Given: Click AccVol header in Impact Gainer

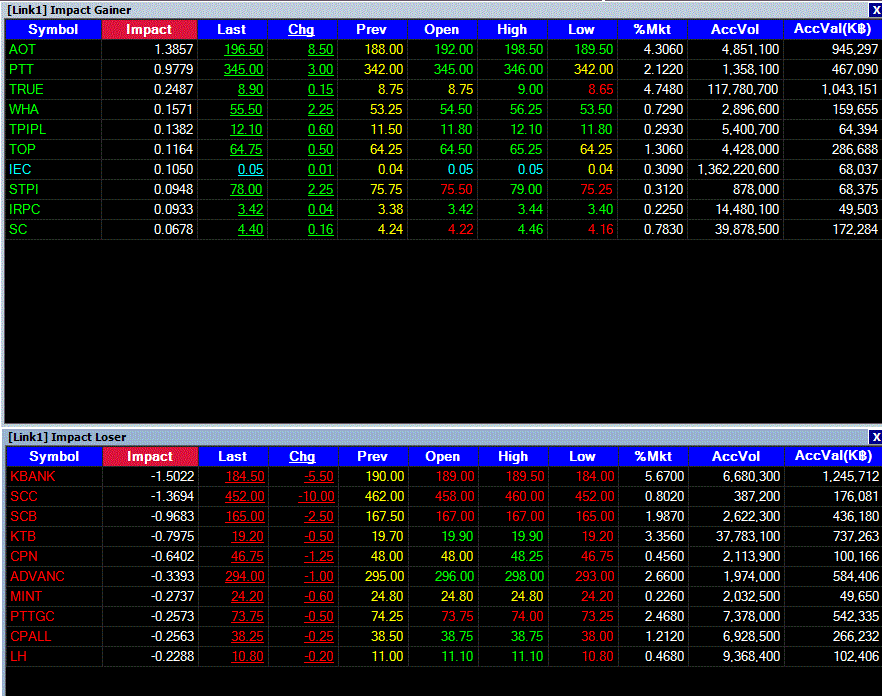Looking at the screenshot, I should tap(735, 29).
